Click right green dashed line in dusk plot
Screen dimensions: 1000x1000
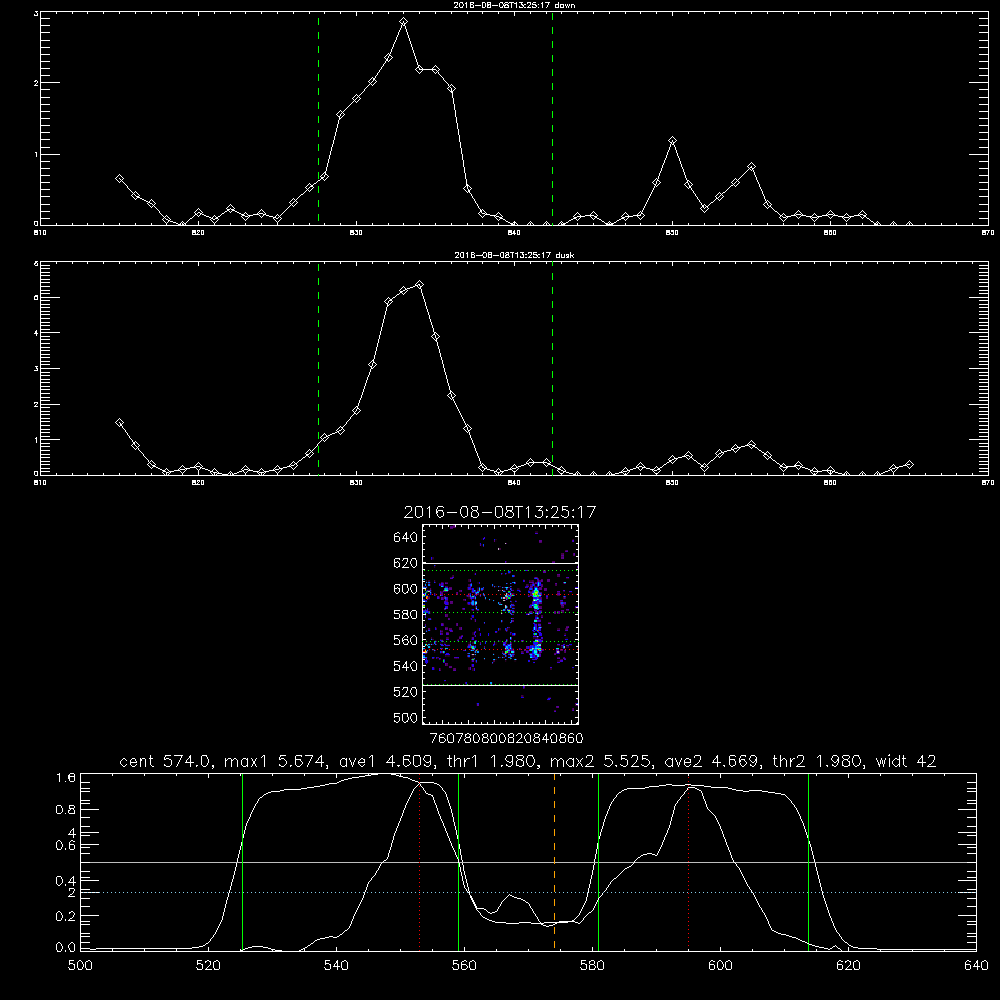coord(552,369)
